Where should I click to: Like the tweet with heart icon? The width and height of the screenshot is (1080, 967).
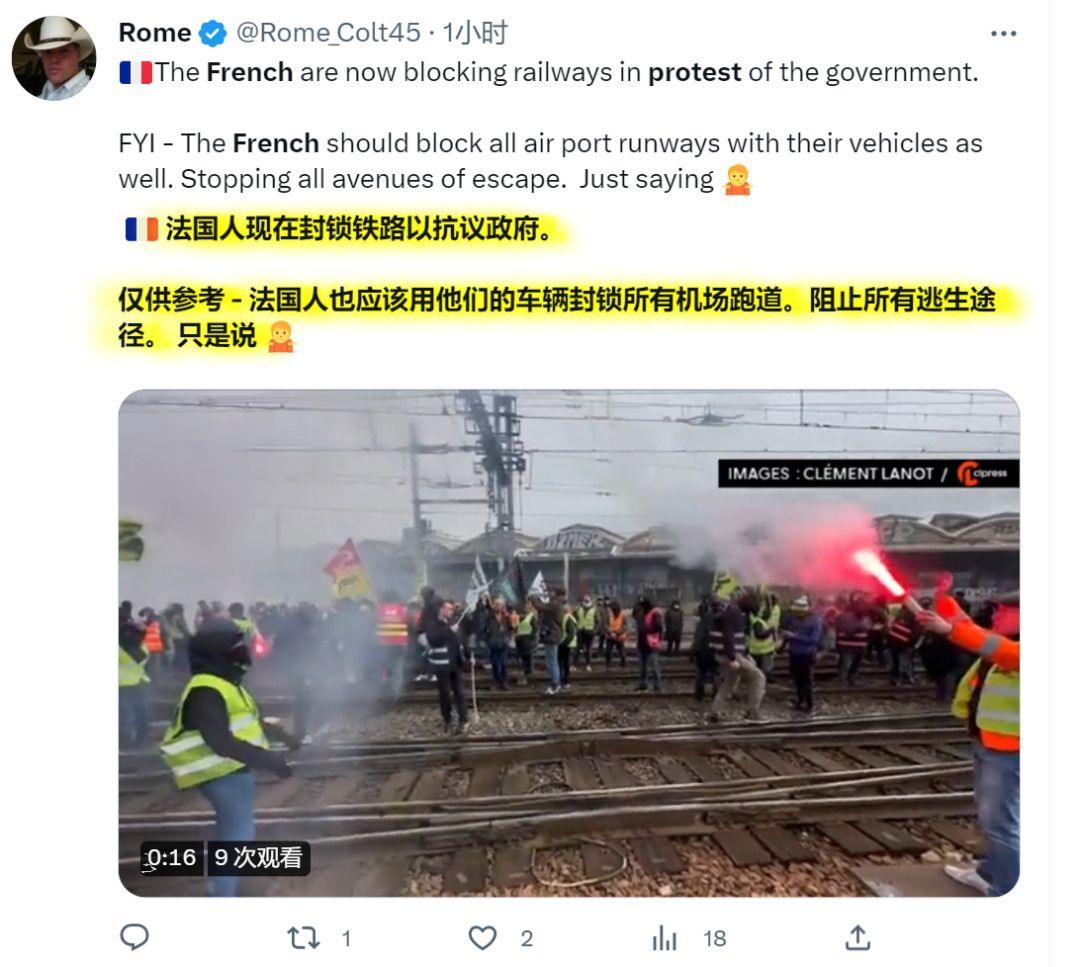[x=482, y=938]
